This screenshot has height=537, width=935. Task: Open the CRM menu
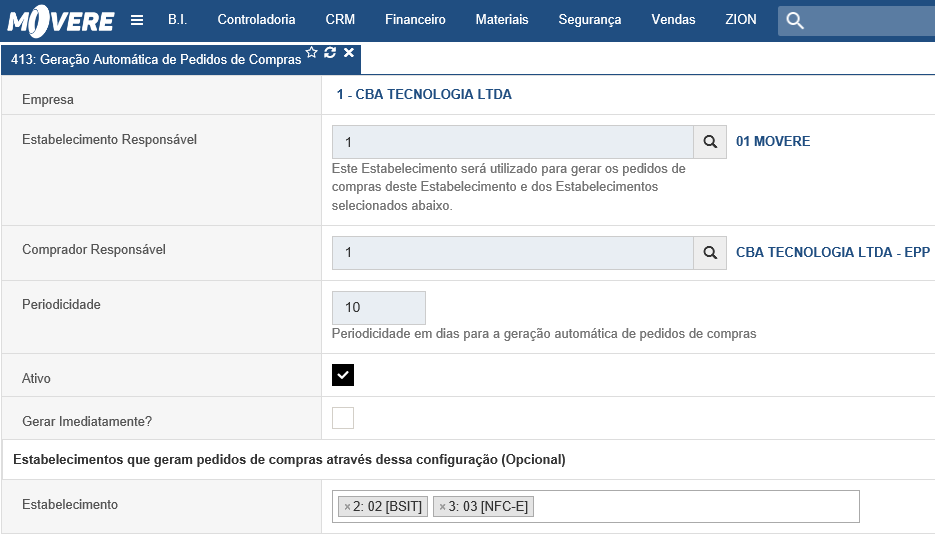pos(340,20)
